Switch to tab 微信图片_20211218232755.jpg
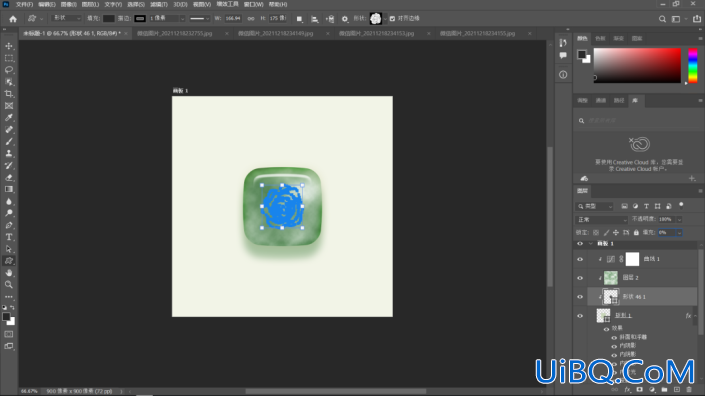Screen dimensions: 705x396 (x=174, y=34)
